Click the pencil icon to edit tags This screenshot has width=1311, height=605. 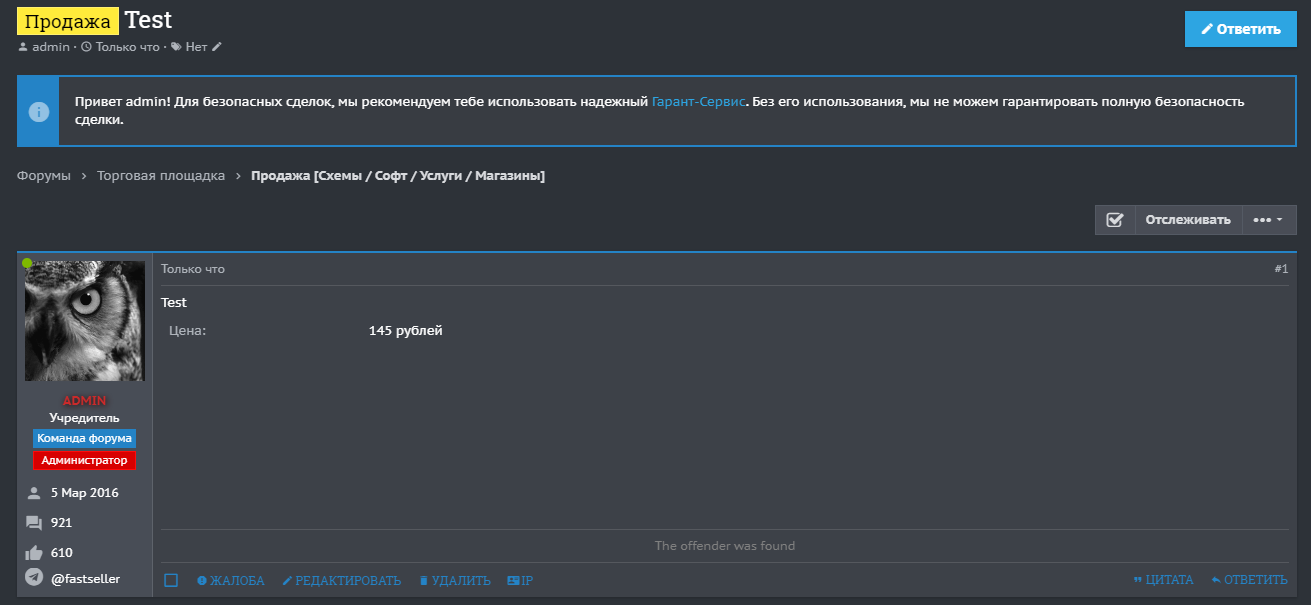point(217,47)
